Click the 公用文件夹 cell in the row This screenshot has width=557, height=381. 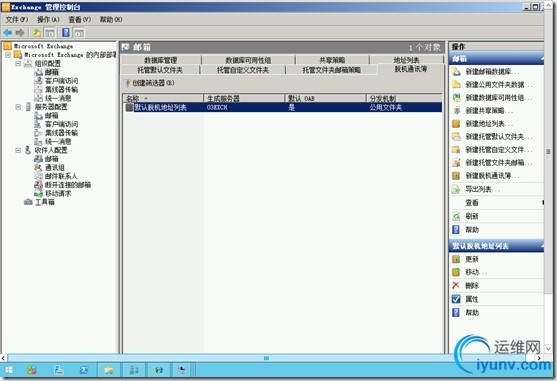[385, 107]
